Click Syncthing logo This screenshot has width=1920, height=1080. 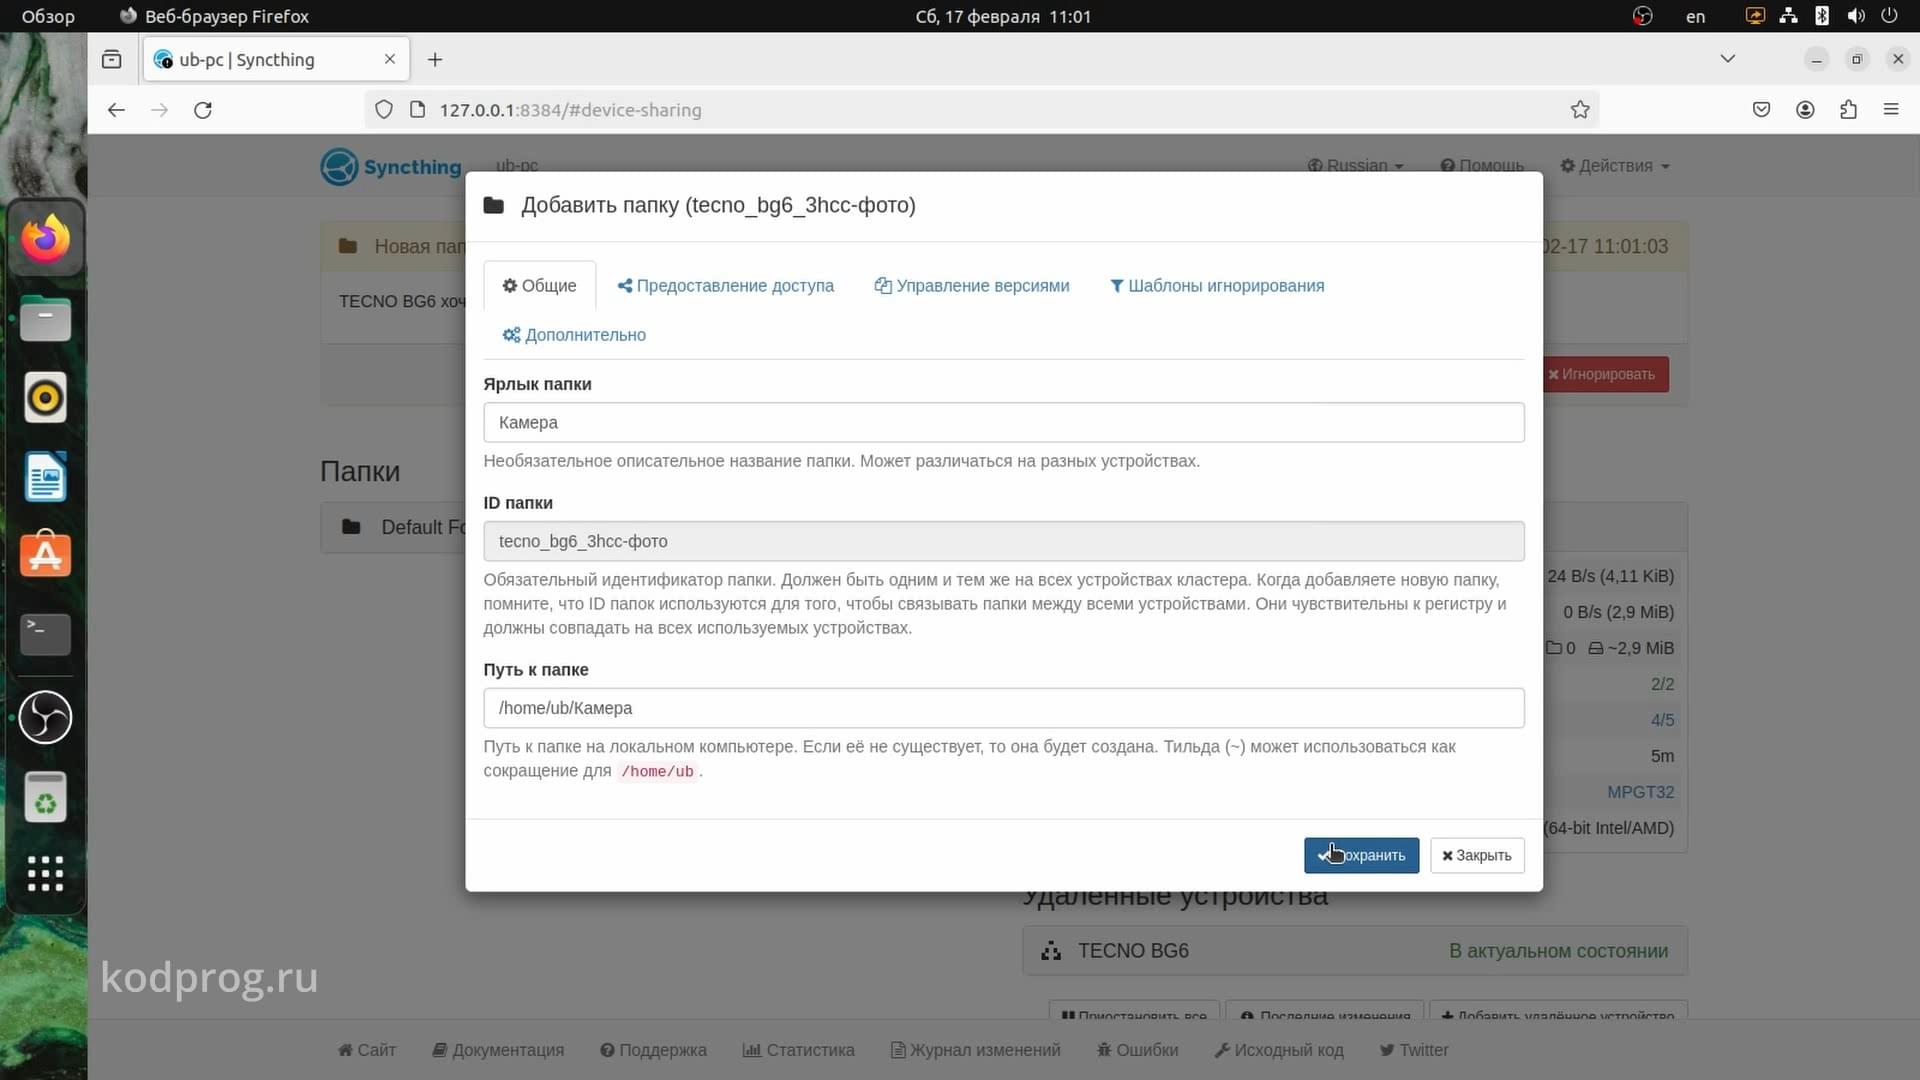(390, 166)
